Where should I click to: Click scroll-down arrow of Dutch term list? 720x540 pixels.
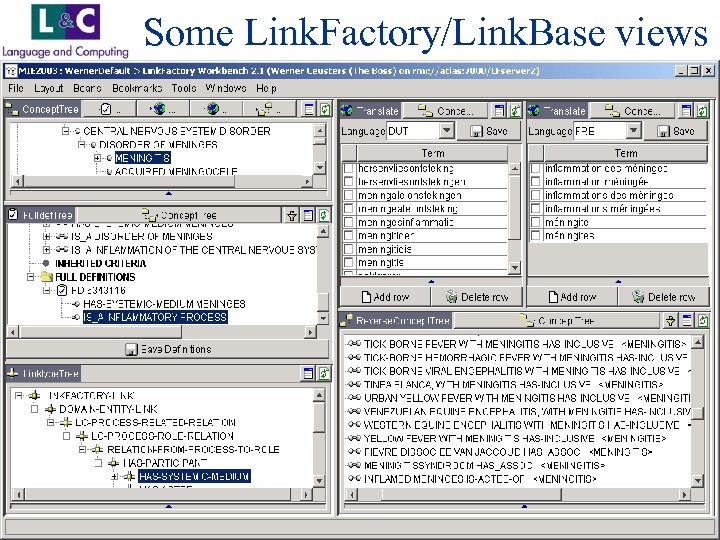(x=515, y=267)
